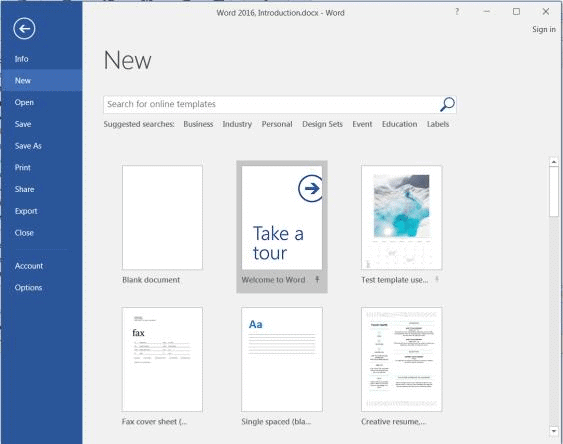Click the Industry suggested search
Screen dimensions: 563x444
pyautogui.click(x=237, y=124)
